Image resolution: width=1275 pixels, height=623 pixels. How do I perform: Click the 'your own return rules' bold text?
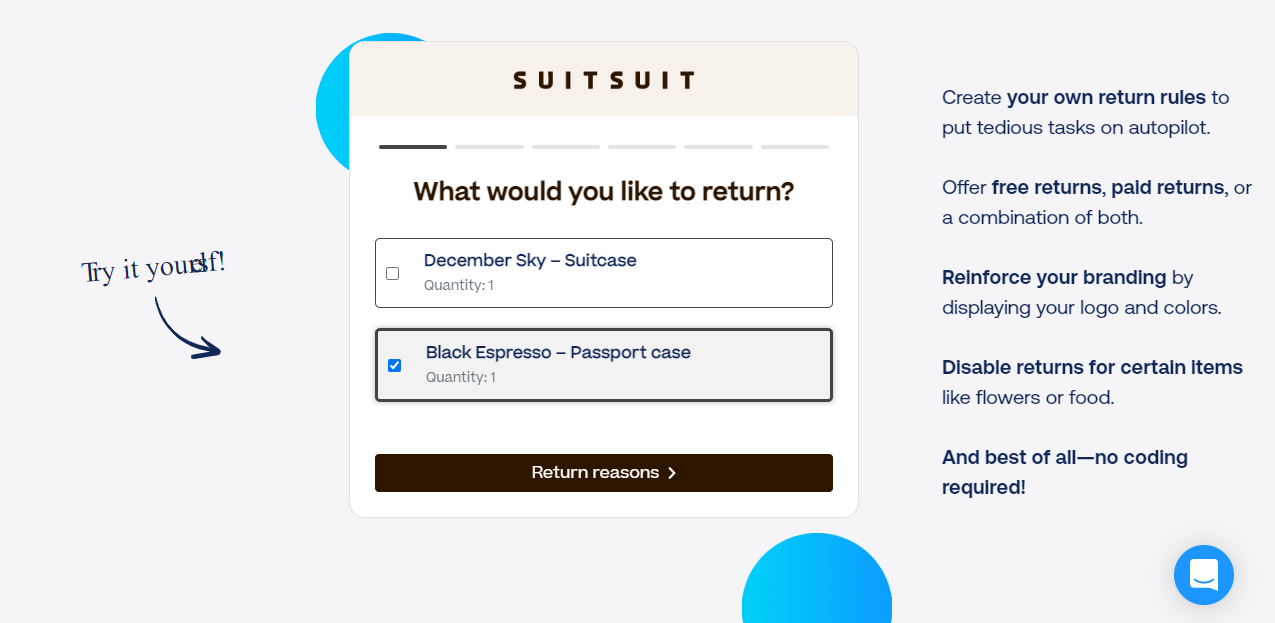1106,98
